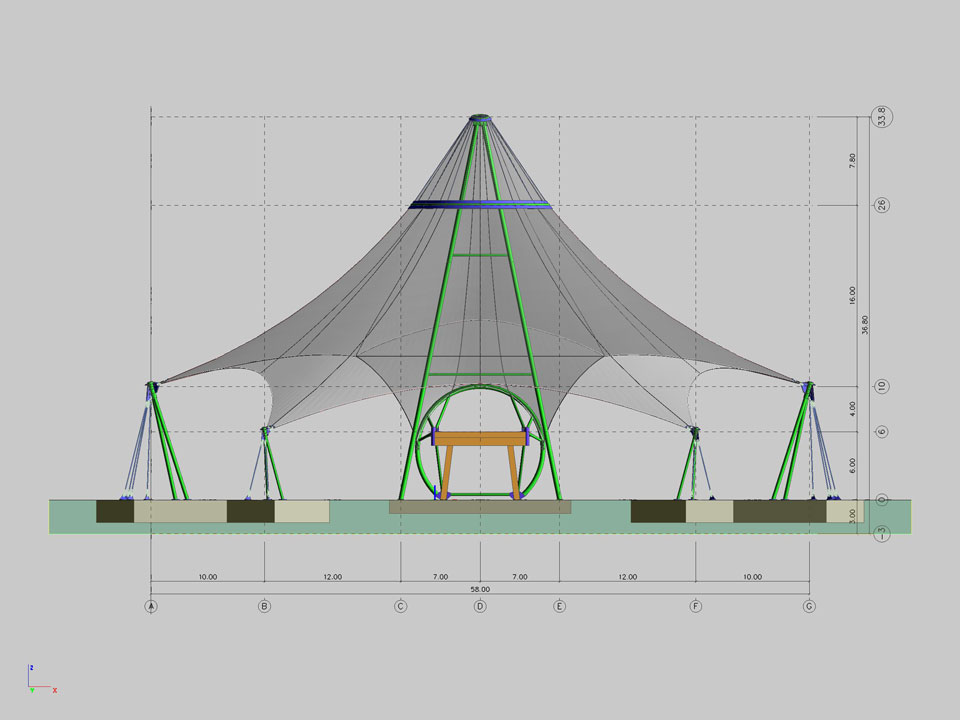Click the elevation 6 level marker
The height and width of the screenshot is (720, 960).
click(x=882, y=432)
